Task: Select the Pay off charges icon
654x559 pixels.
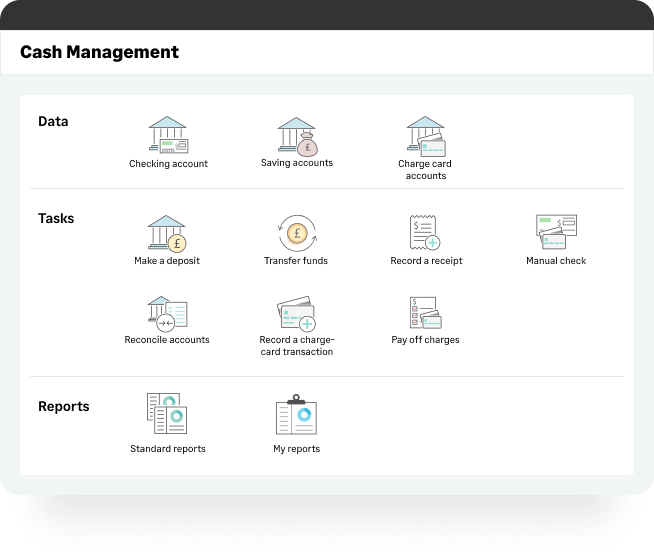Action: click(x=425, y=313)
